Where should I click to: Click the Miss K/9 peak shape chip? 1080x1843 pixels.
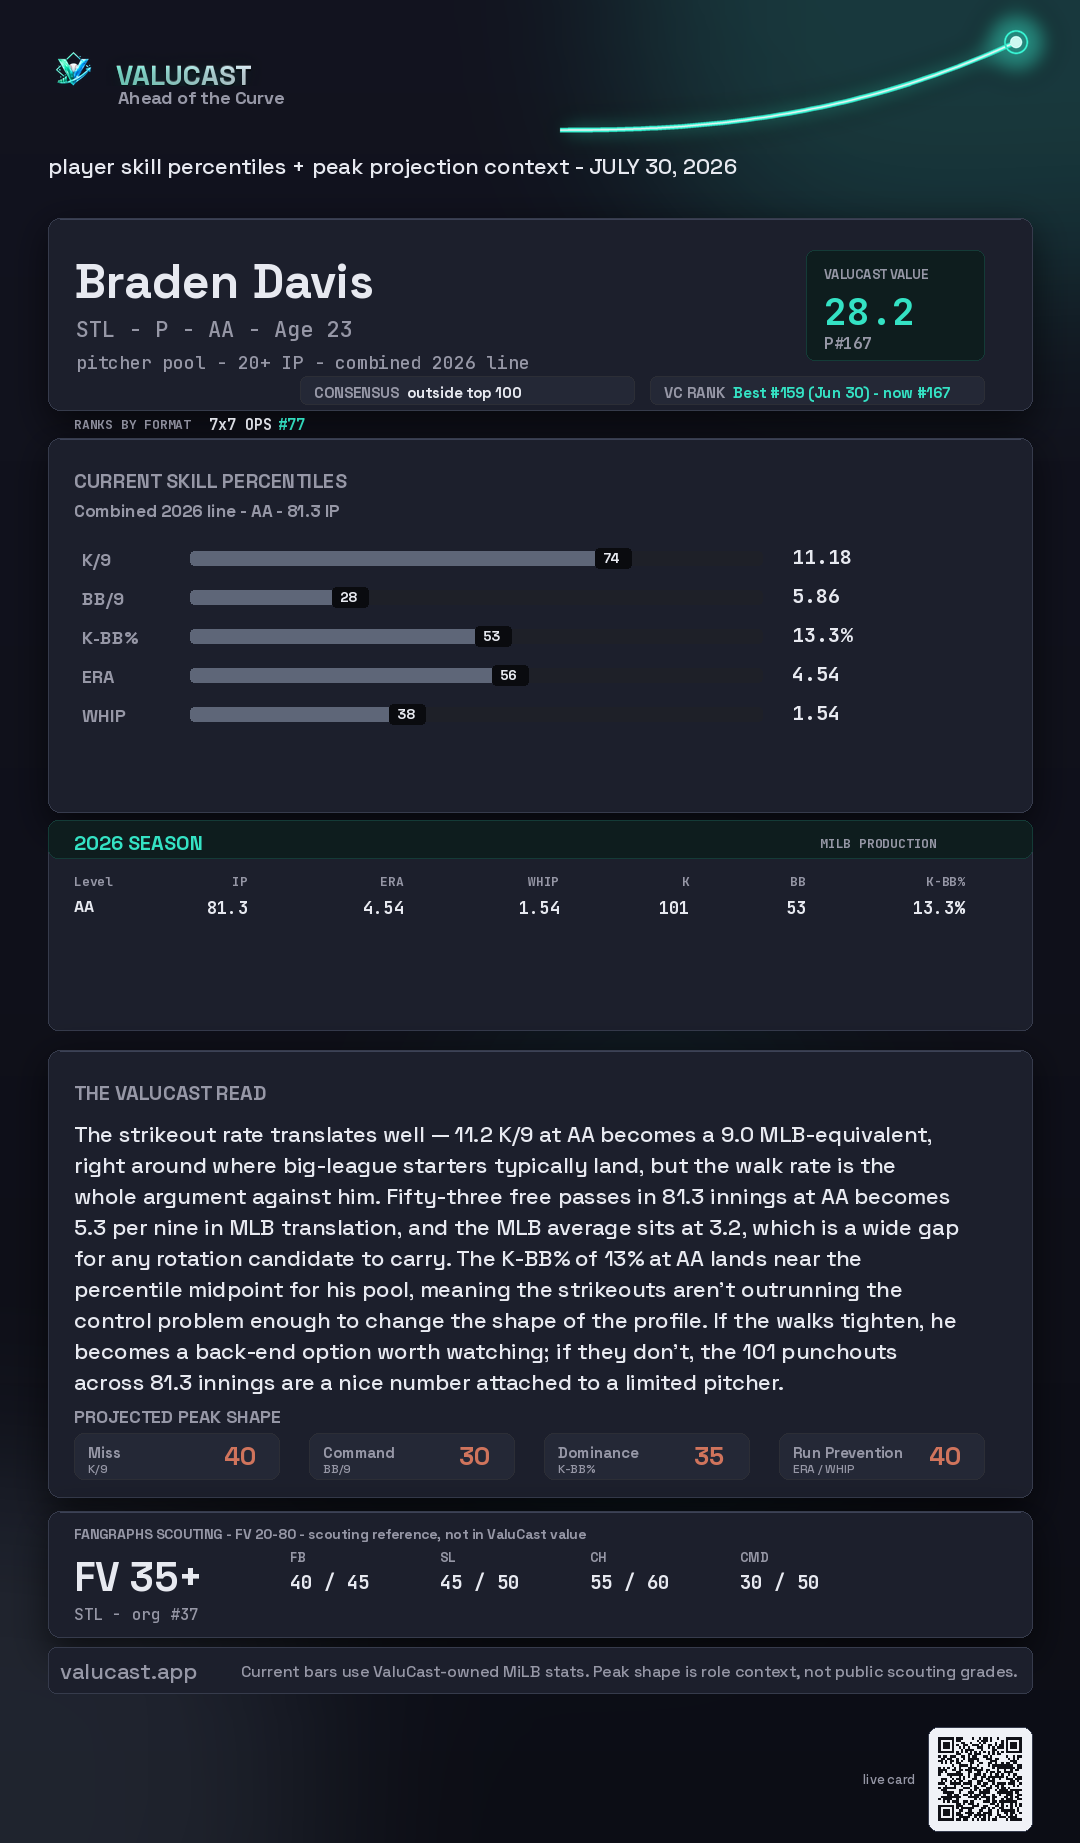177,1457
